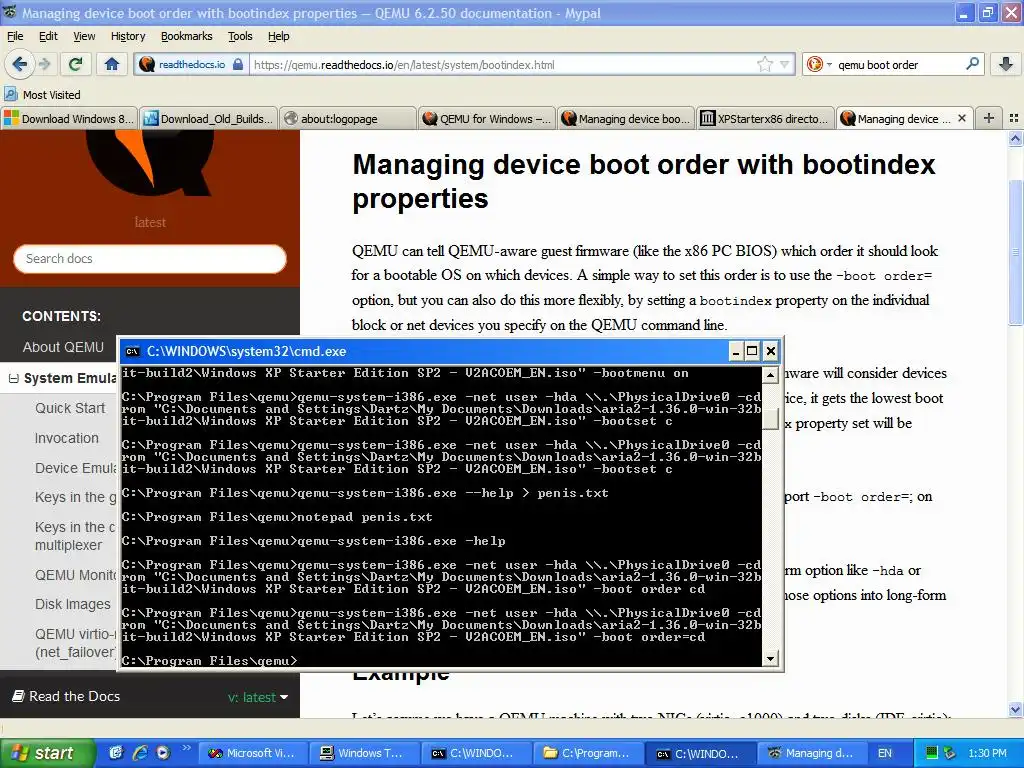Viewport: 1024px width, 768px height.
Task: Expand the quick launch overflow chevron
Action: point(186,747)
